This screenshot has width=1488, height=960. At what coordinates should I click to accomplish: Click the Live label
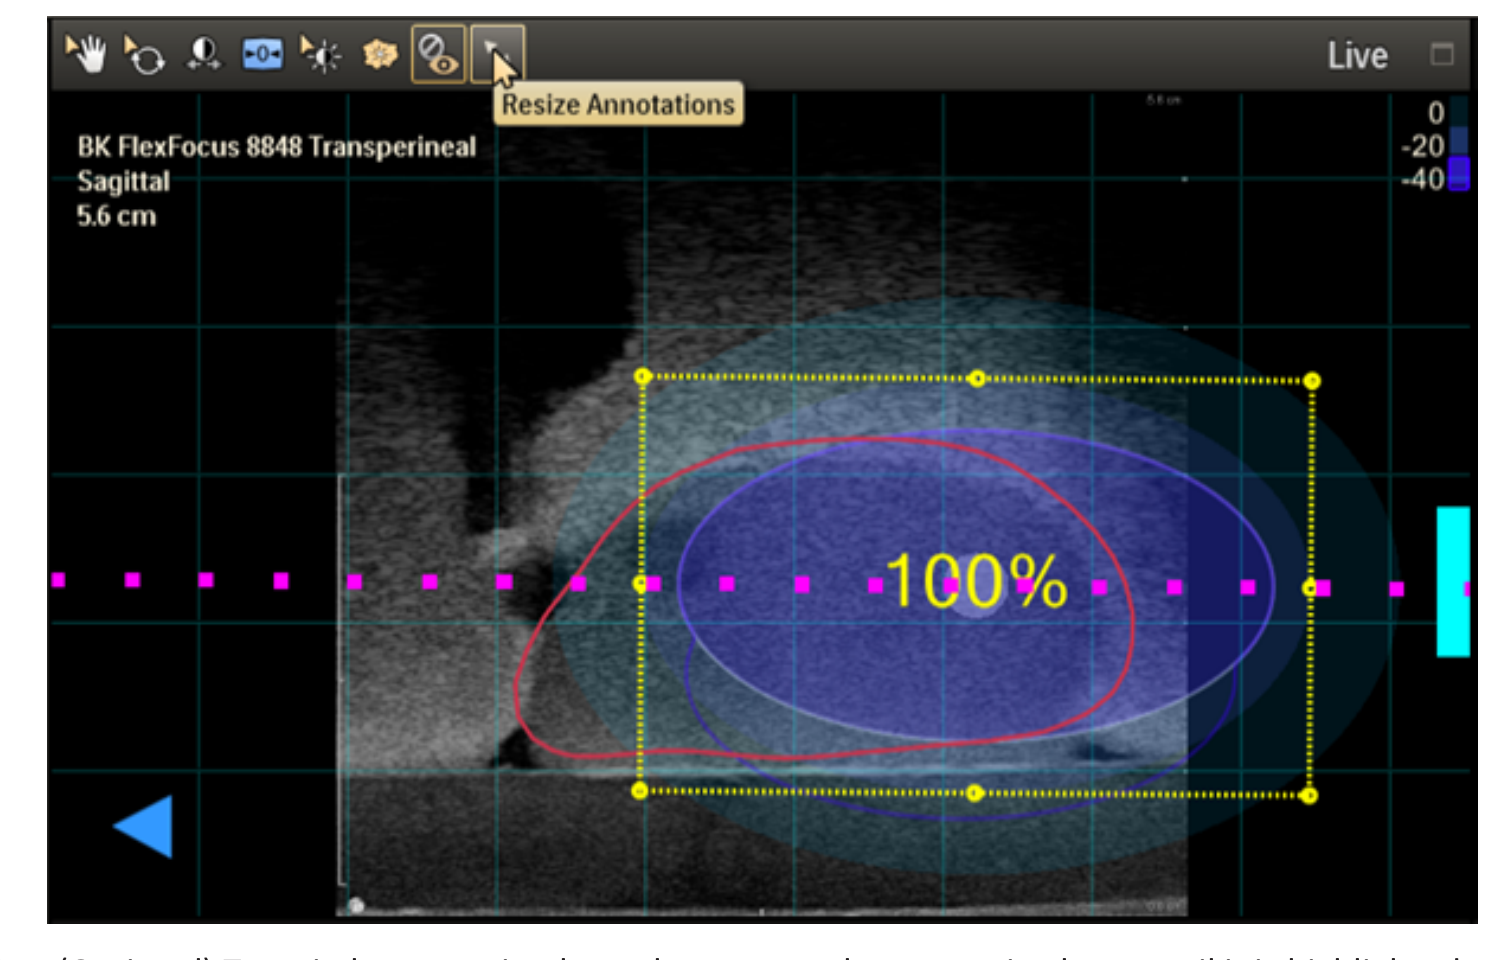(x=1357, y=55)
